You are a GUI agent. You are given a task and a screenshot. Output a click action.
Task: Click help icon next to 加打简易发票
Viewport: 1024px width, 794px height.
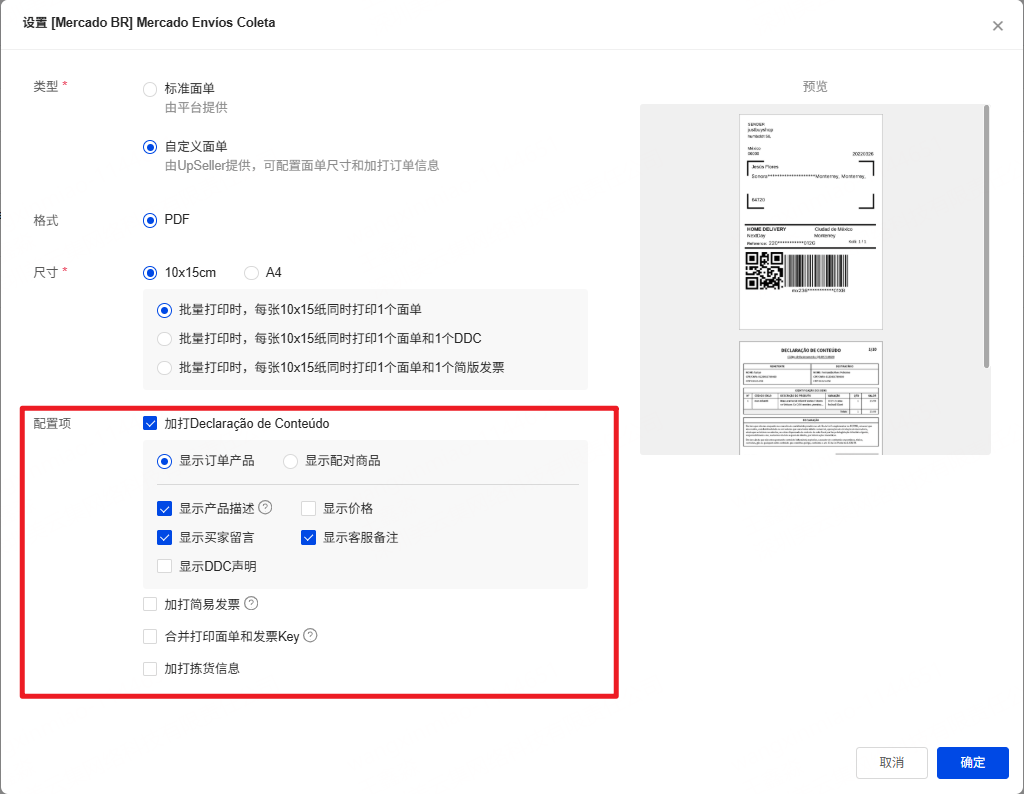[251, 604]
